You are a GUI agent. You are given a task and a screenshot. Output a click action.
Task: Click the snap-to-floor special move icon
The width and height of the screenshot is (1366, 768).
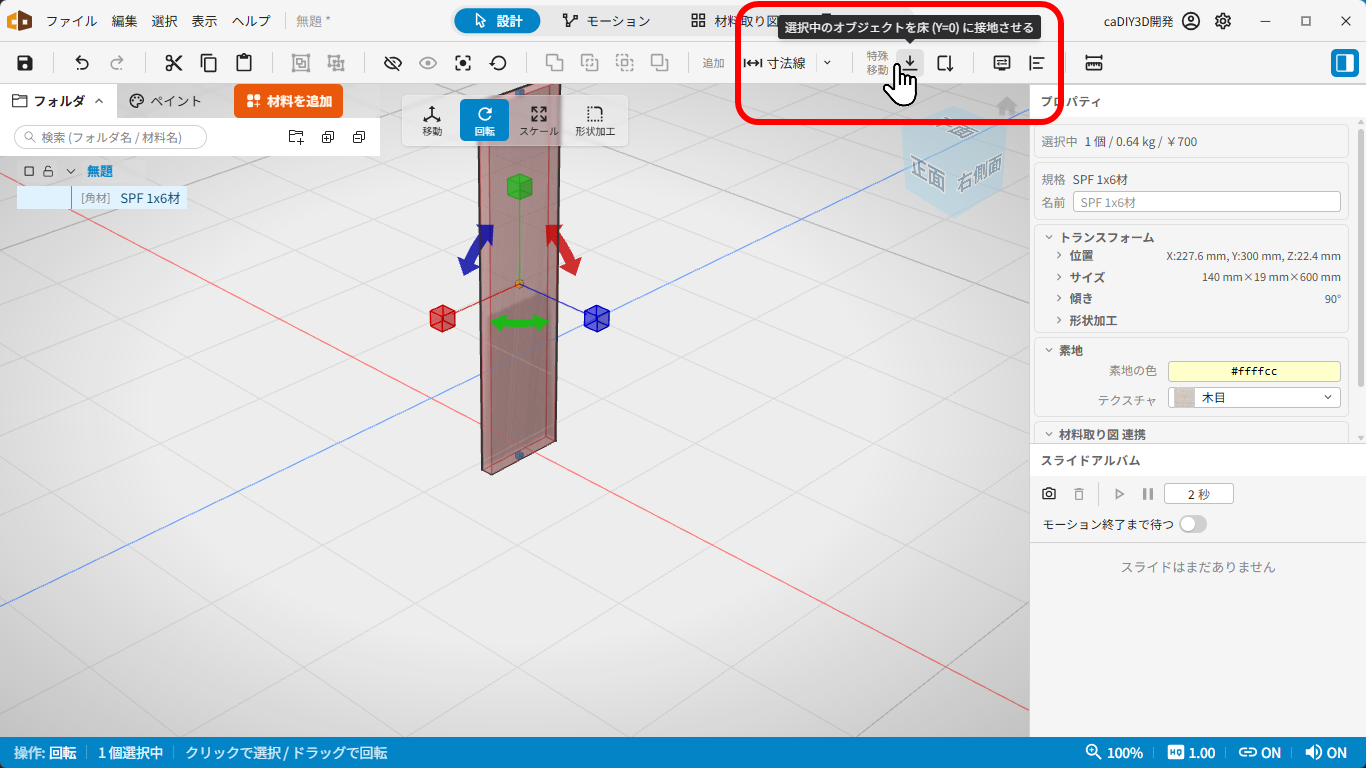(x=910, y=63)
